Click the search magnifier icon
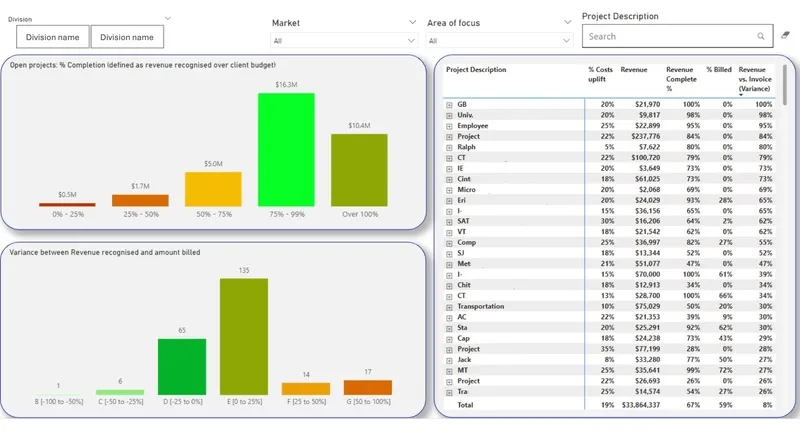The image size is (800, 435). 760,36
